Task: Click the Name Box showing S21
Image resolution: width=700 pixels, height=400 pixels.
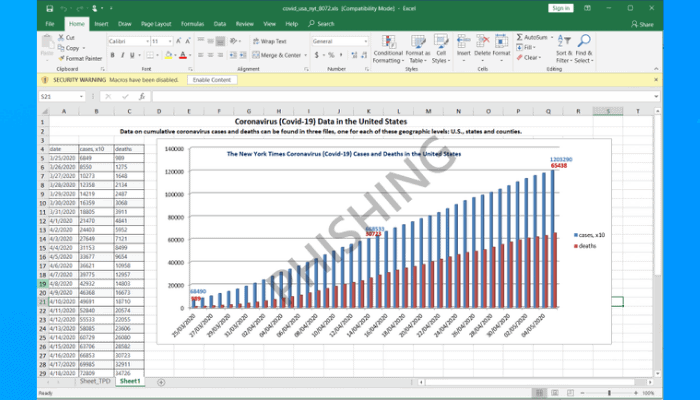Action: (x=62, y=96)
